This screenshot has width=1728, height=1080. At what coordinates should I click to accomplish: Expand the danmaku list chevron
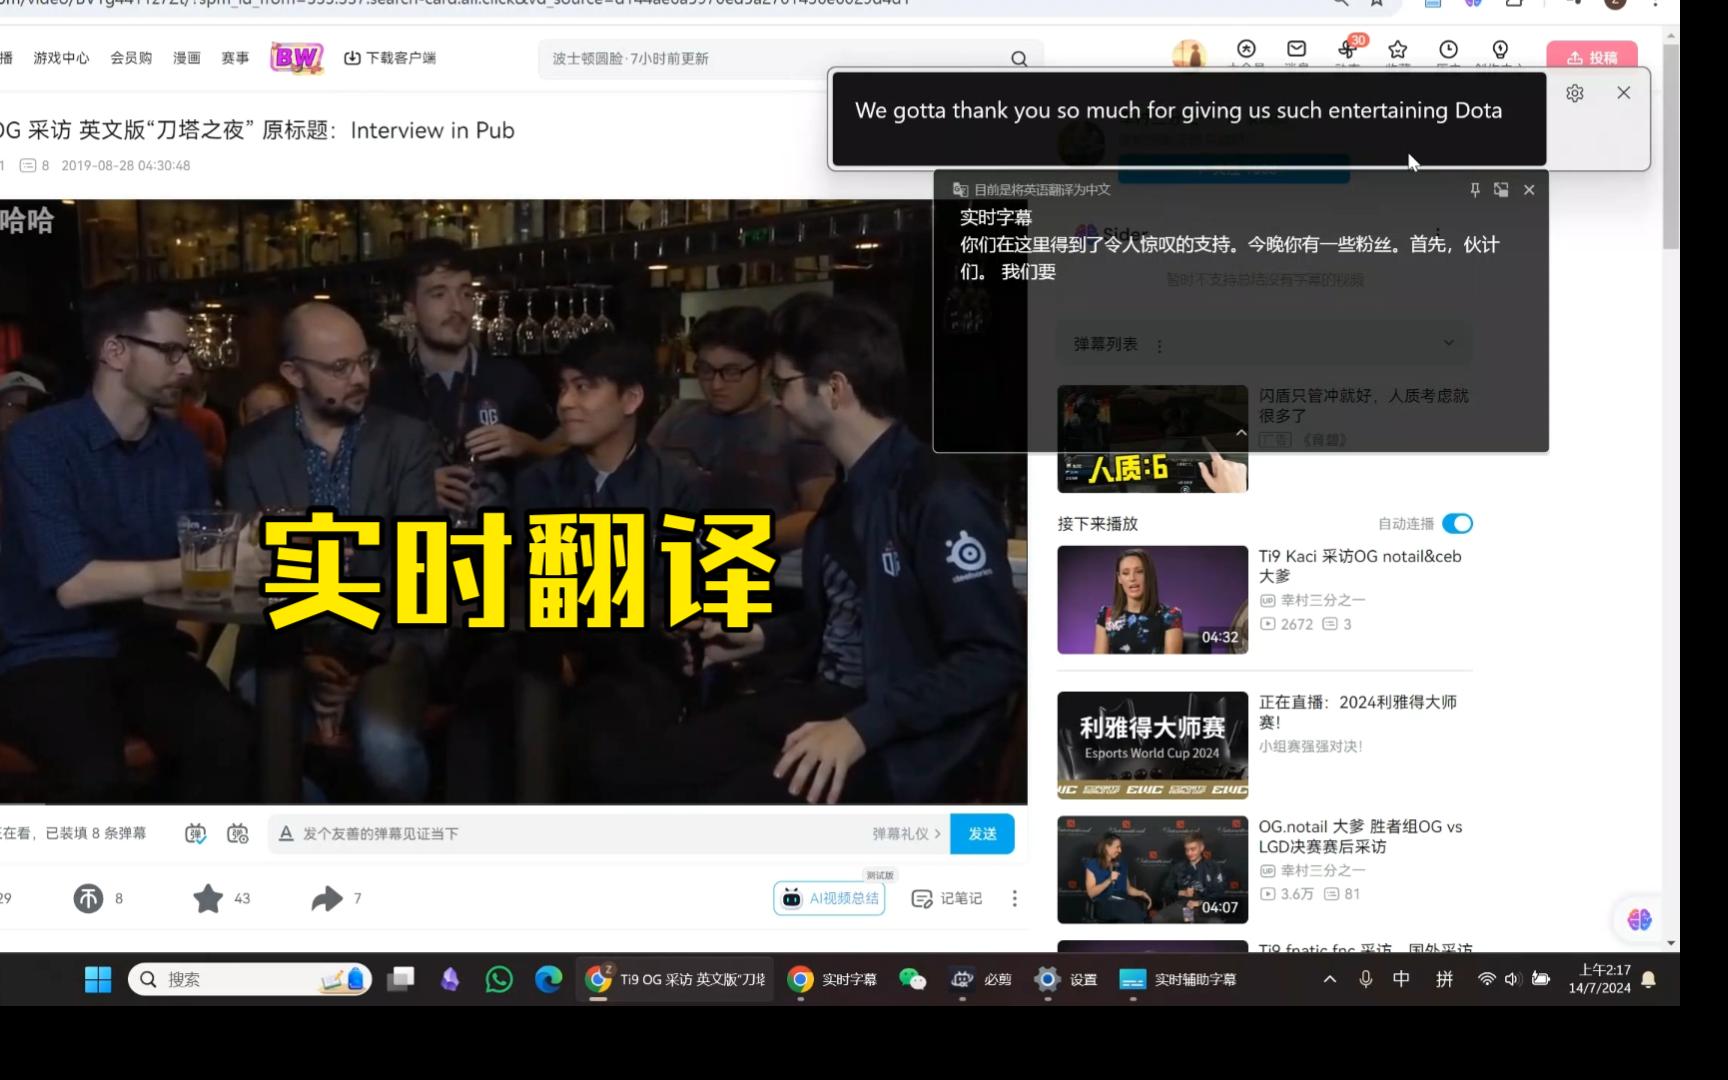(1449, 343)
